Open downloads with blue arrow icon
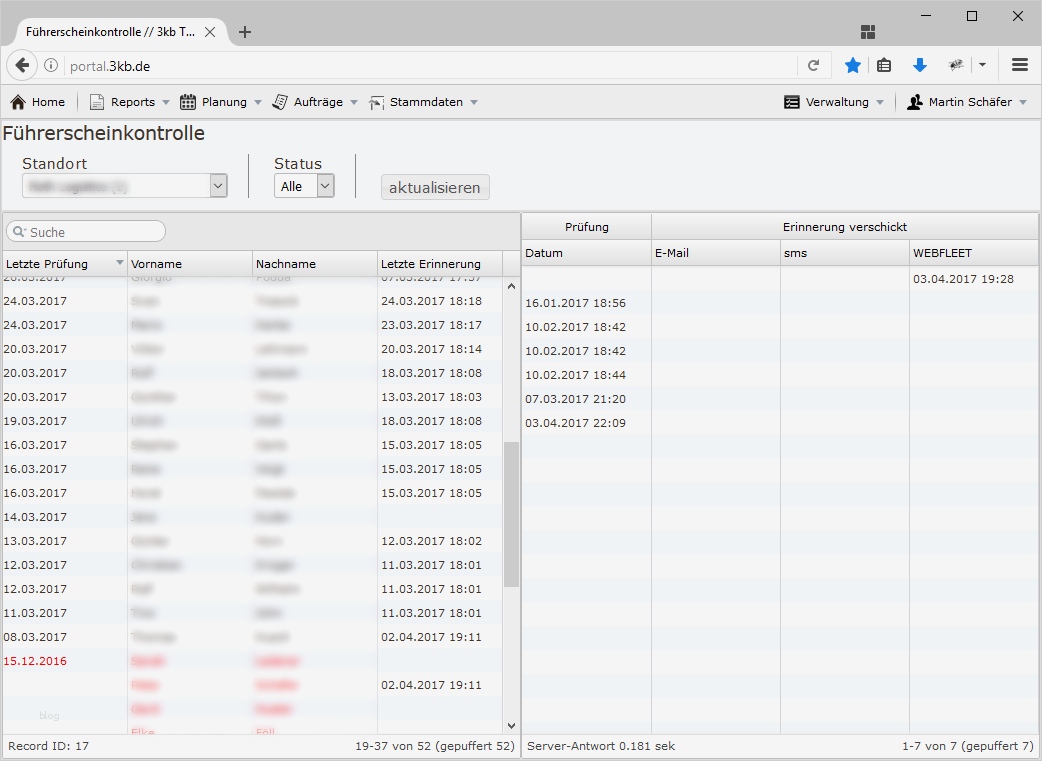Image resolution: width=1042 pixels, height=761 pixels. pos(920,65)
